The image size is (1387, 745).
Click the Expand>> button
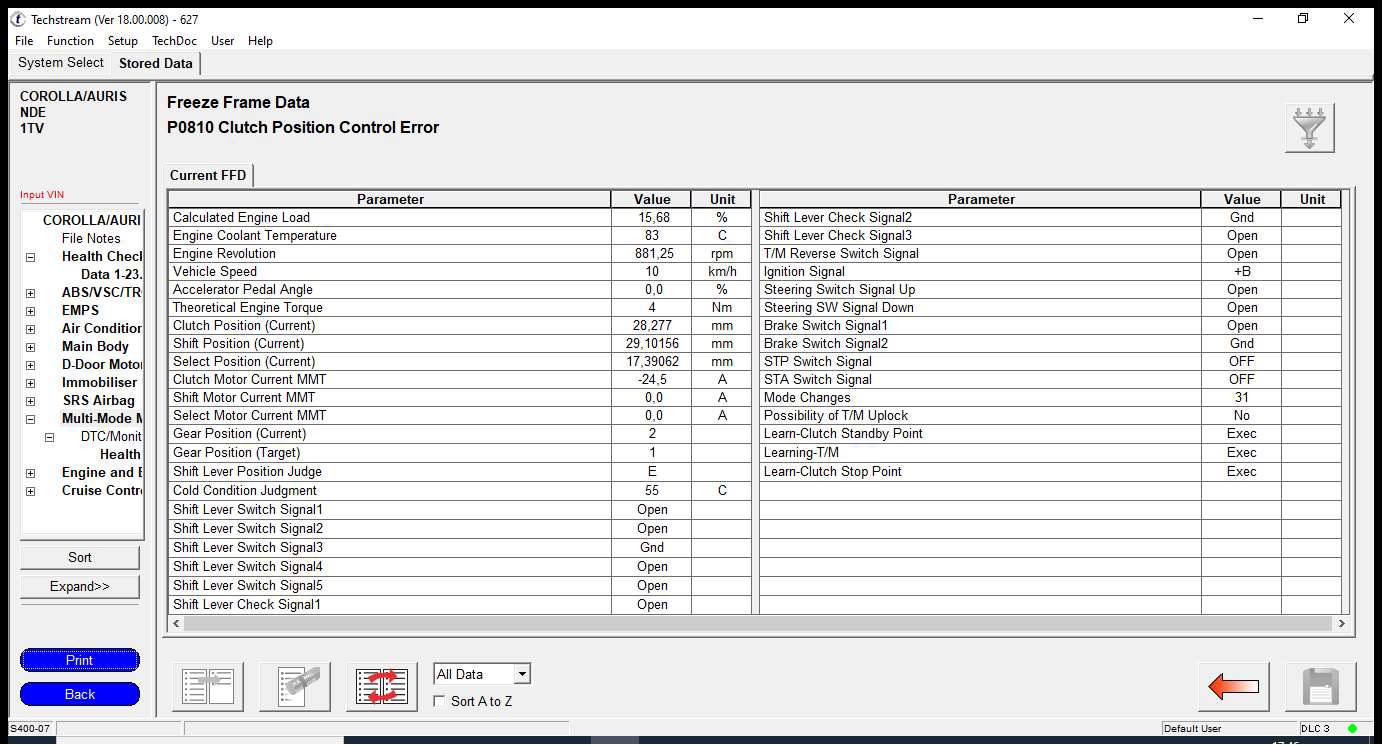pyautogui.click(x=80, y=586)
